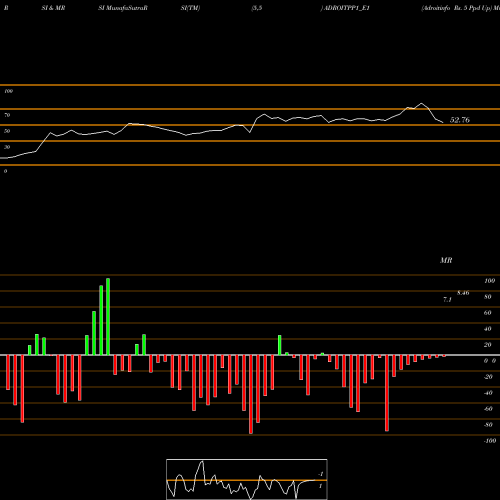The width and height of the screenshot is (500, 500).
Task: Click the '(5,5' parameter text in header
Action: pyautogui.click(x=257, y=8)
